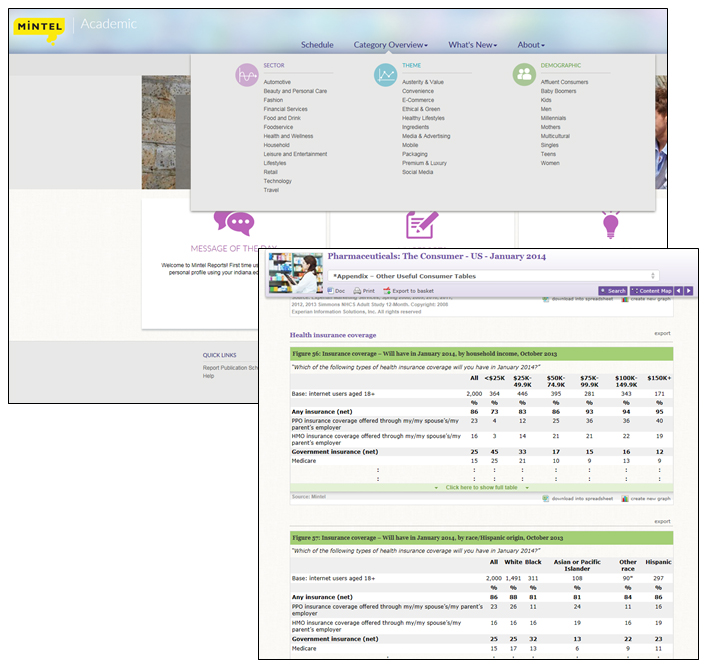Select Health and Wellness sector

(288, 136)
